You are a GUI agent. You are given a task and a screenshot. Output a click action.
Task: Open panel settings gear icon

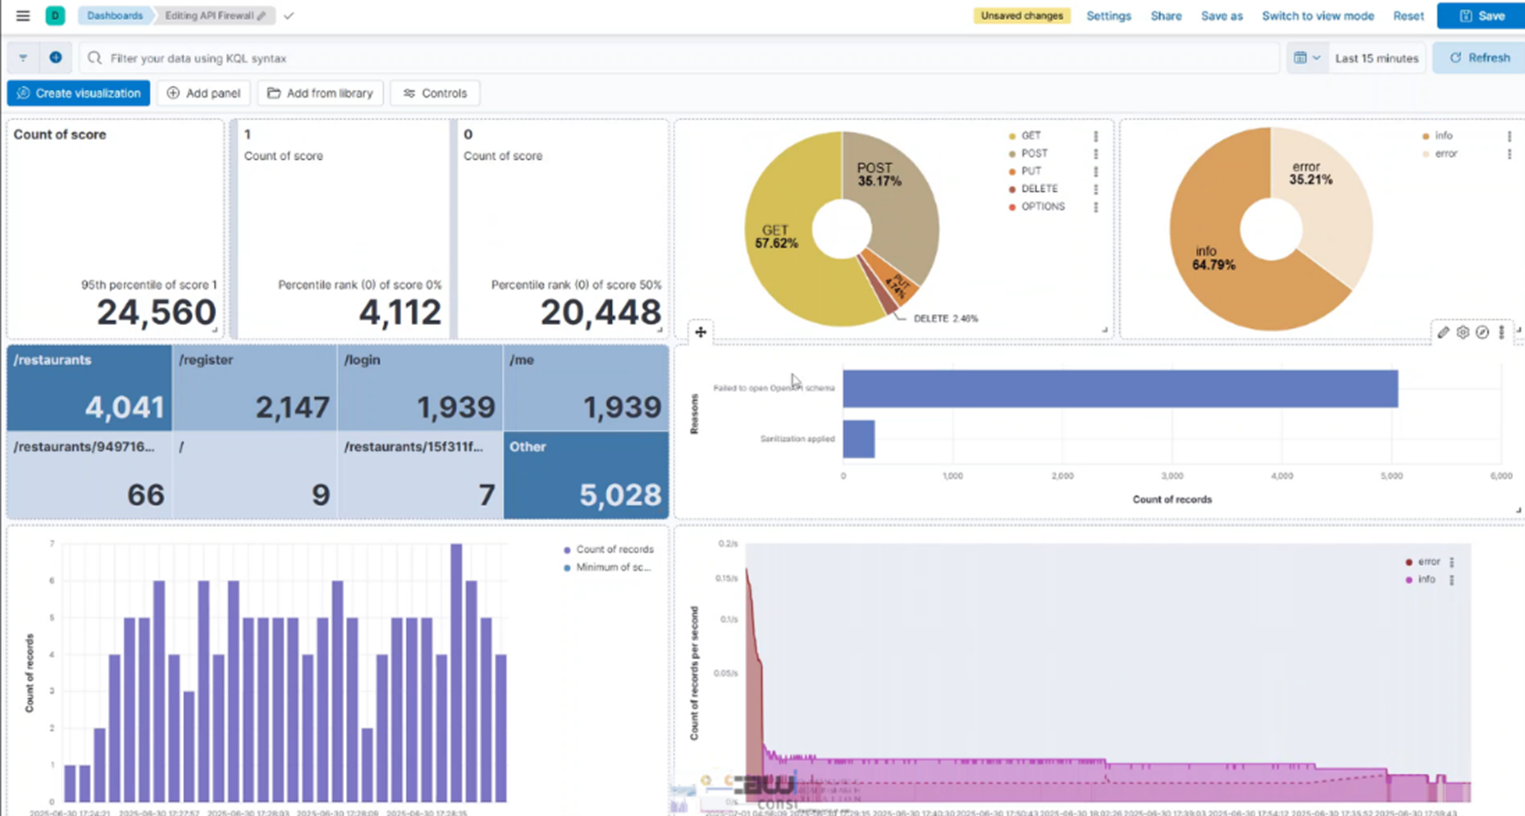[x=1463, y=332]
